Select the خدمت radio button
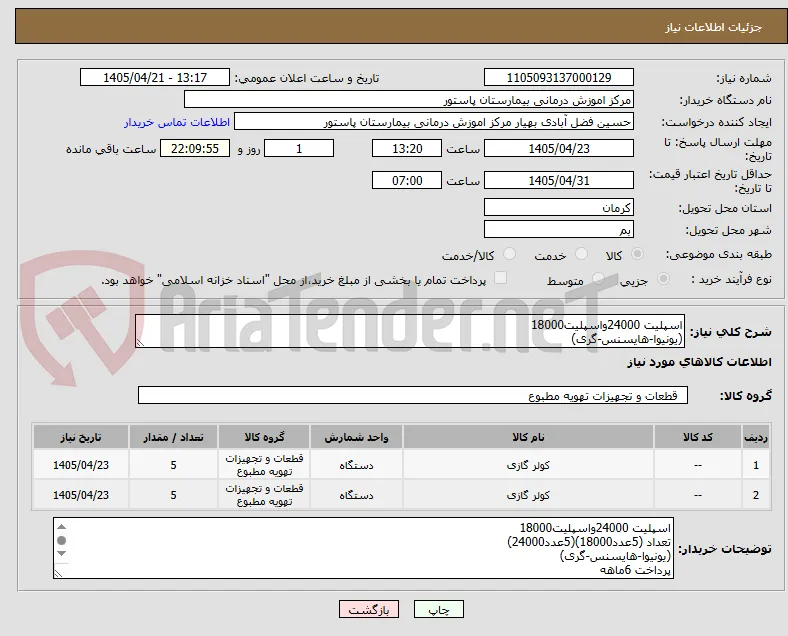 581,254
